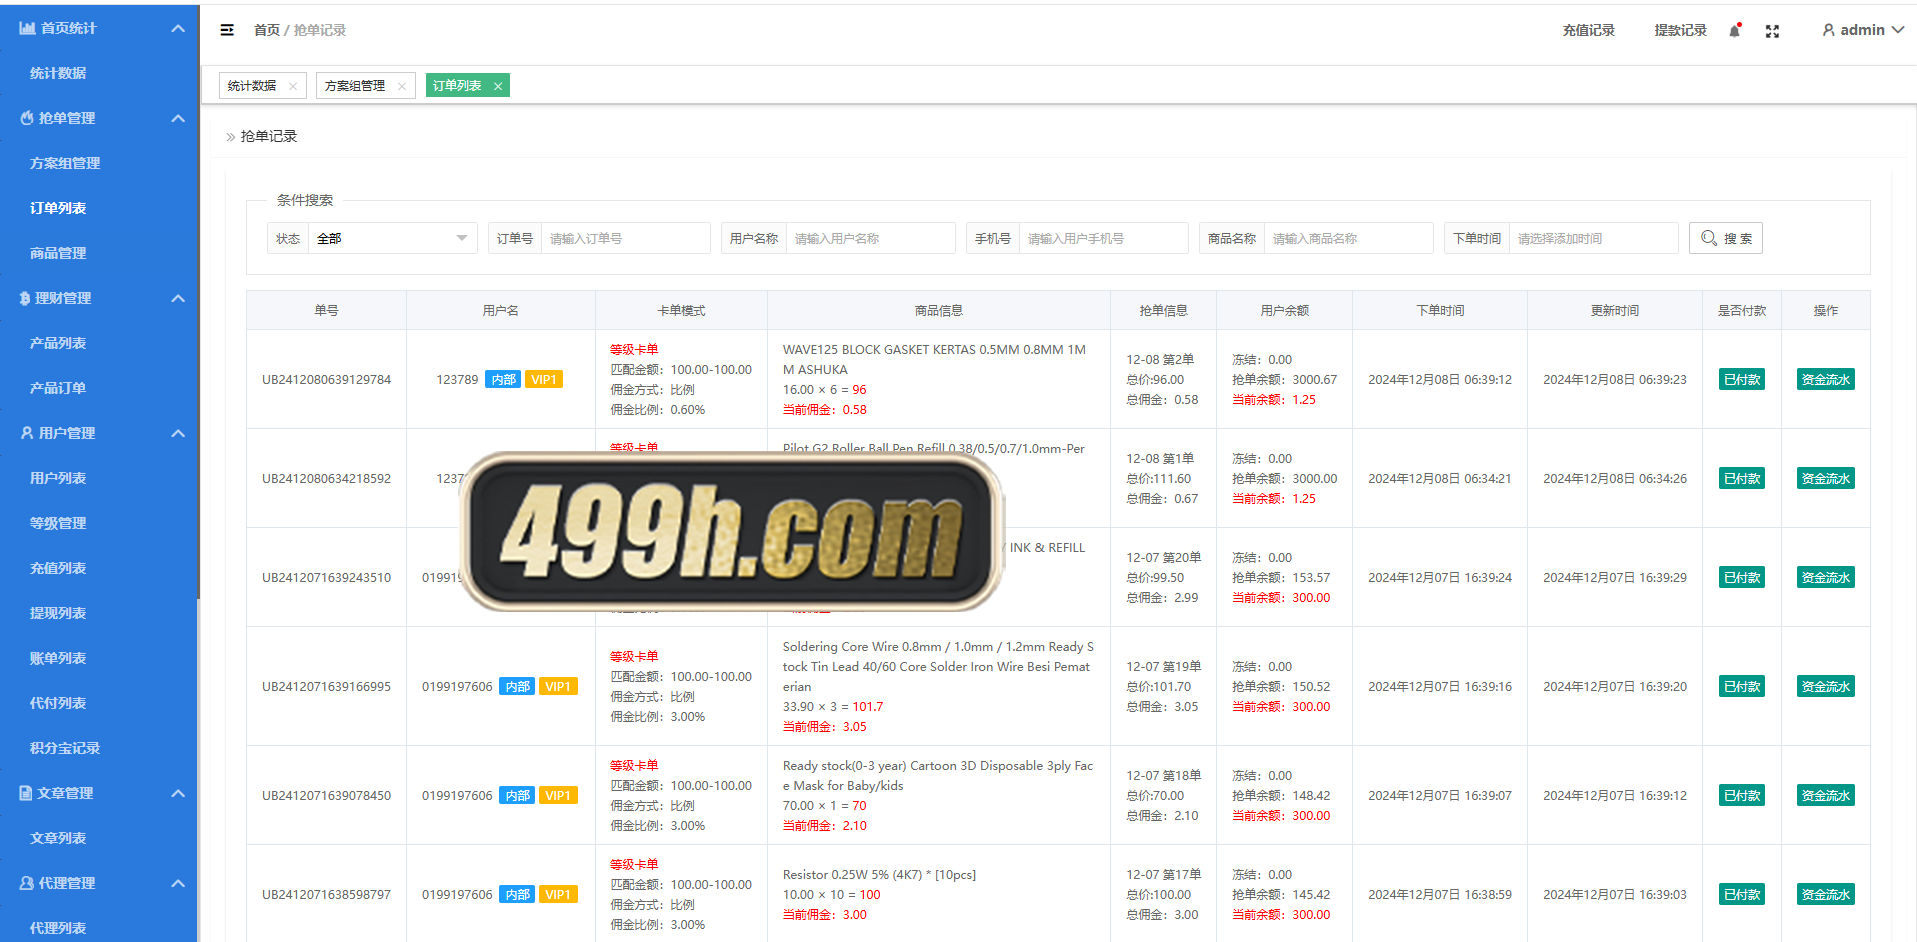The height and width of the screenshot is (942, 1917).
Task: Open the admin user menu
Action: [x=1862, y=30]
